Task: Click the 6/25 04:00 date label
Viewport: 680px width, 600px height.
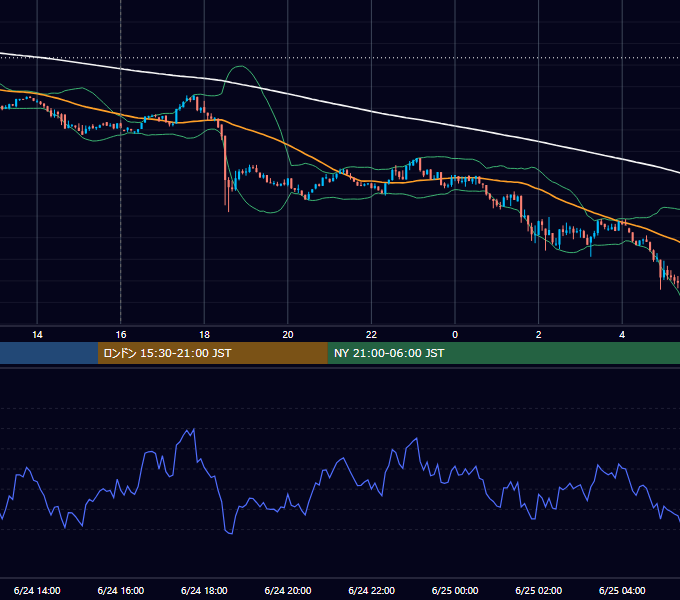Action: point(622,590)
